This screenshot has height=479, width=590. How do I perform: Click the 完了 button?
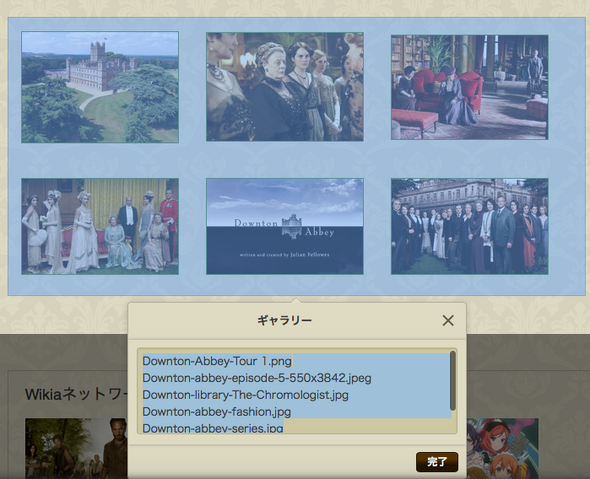(437, 462)
